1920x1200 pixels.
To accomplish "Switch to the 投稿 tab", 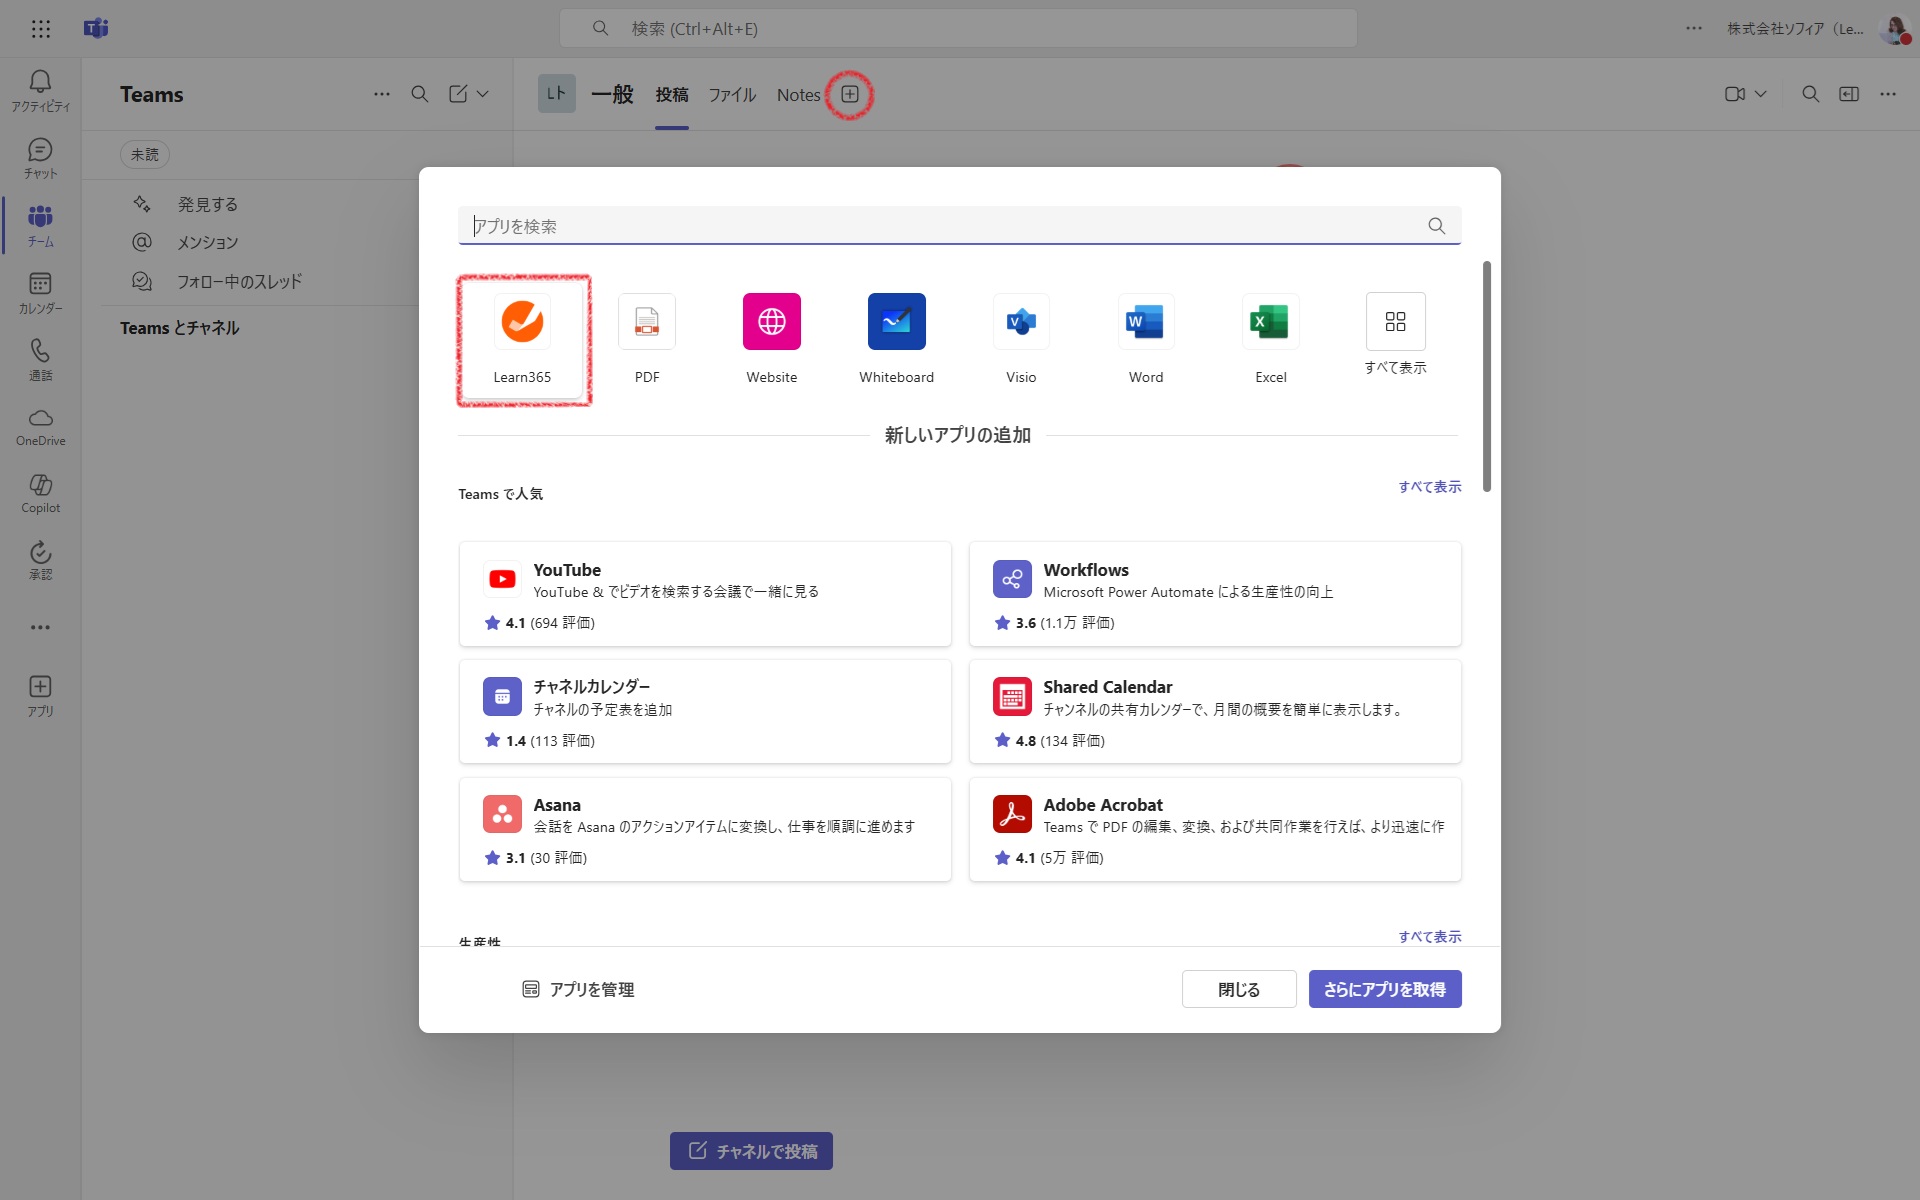I will [x=672, y=95].
